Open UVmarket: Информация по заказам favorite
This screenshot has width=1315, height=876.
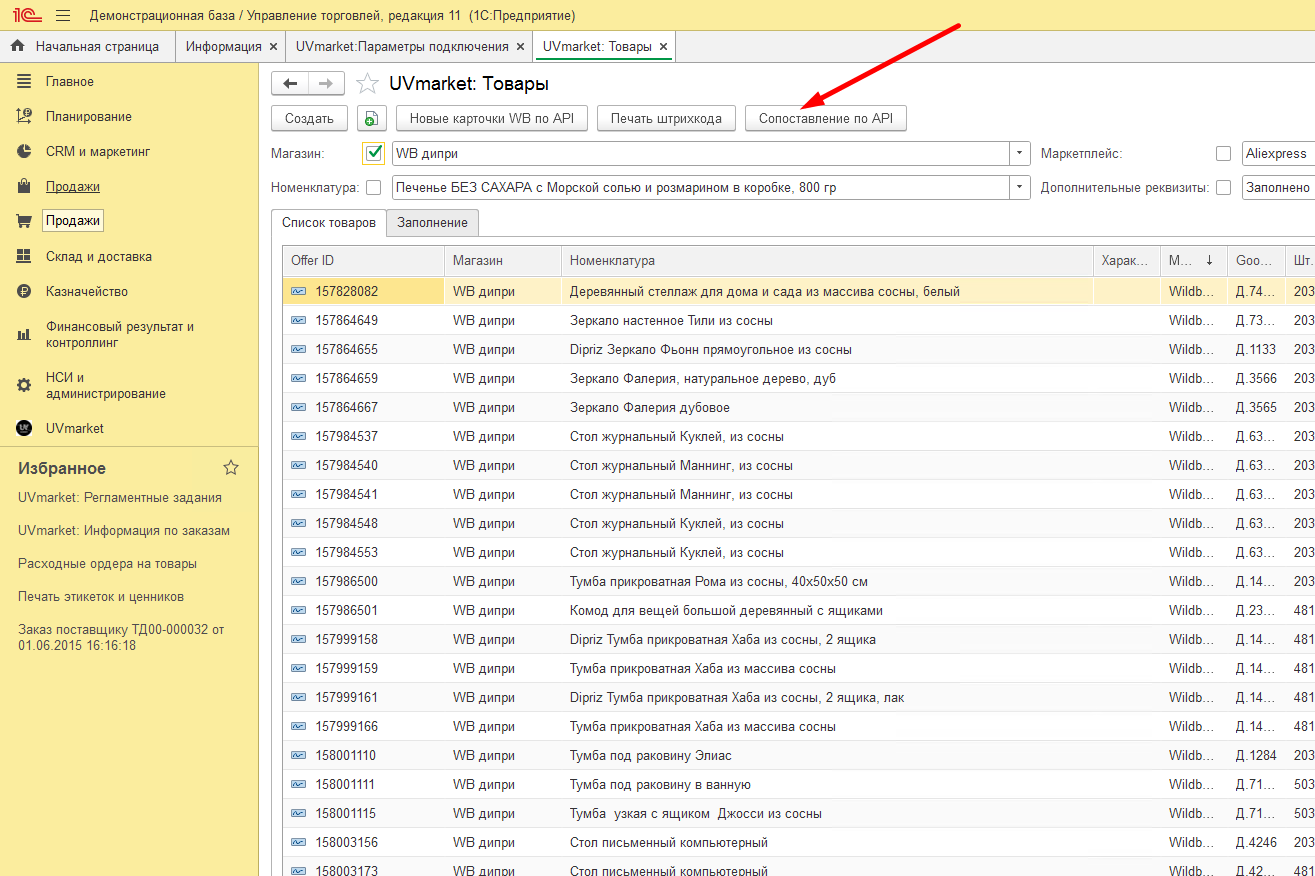(124, 530)
